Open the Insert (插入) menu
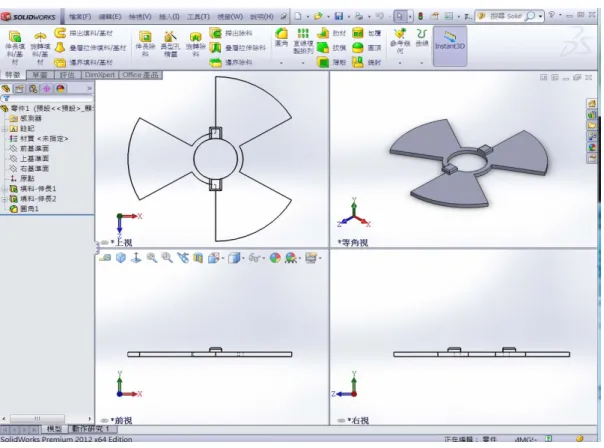Viewport: 604px width, 448px height. pyautogui.click(x=169, y=17)
